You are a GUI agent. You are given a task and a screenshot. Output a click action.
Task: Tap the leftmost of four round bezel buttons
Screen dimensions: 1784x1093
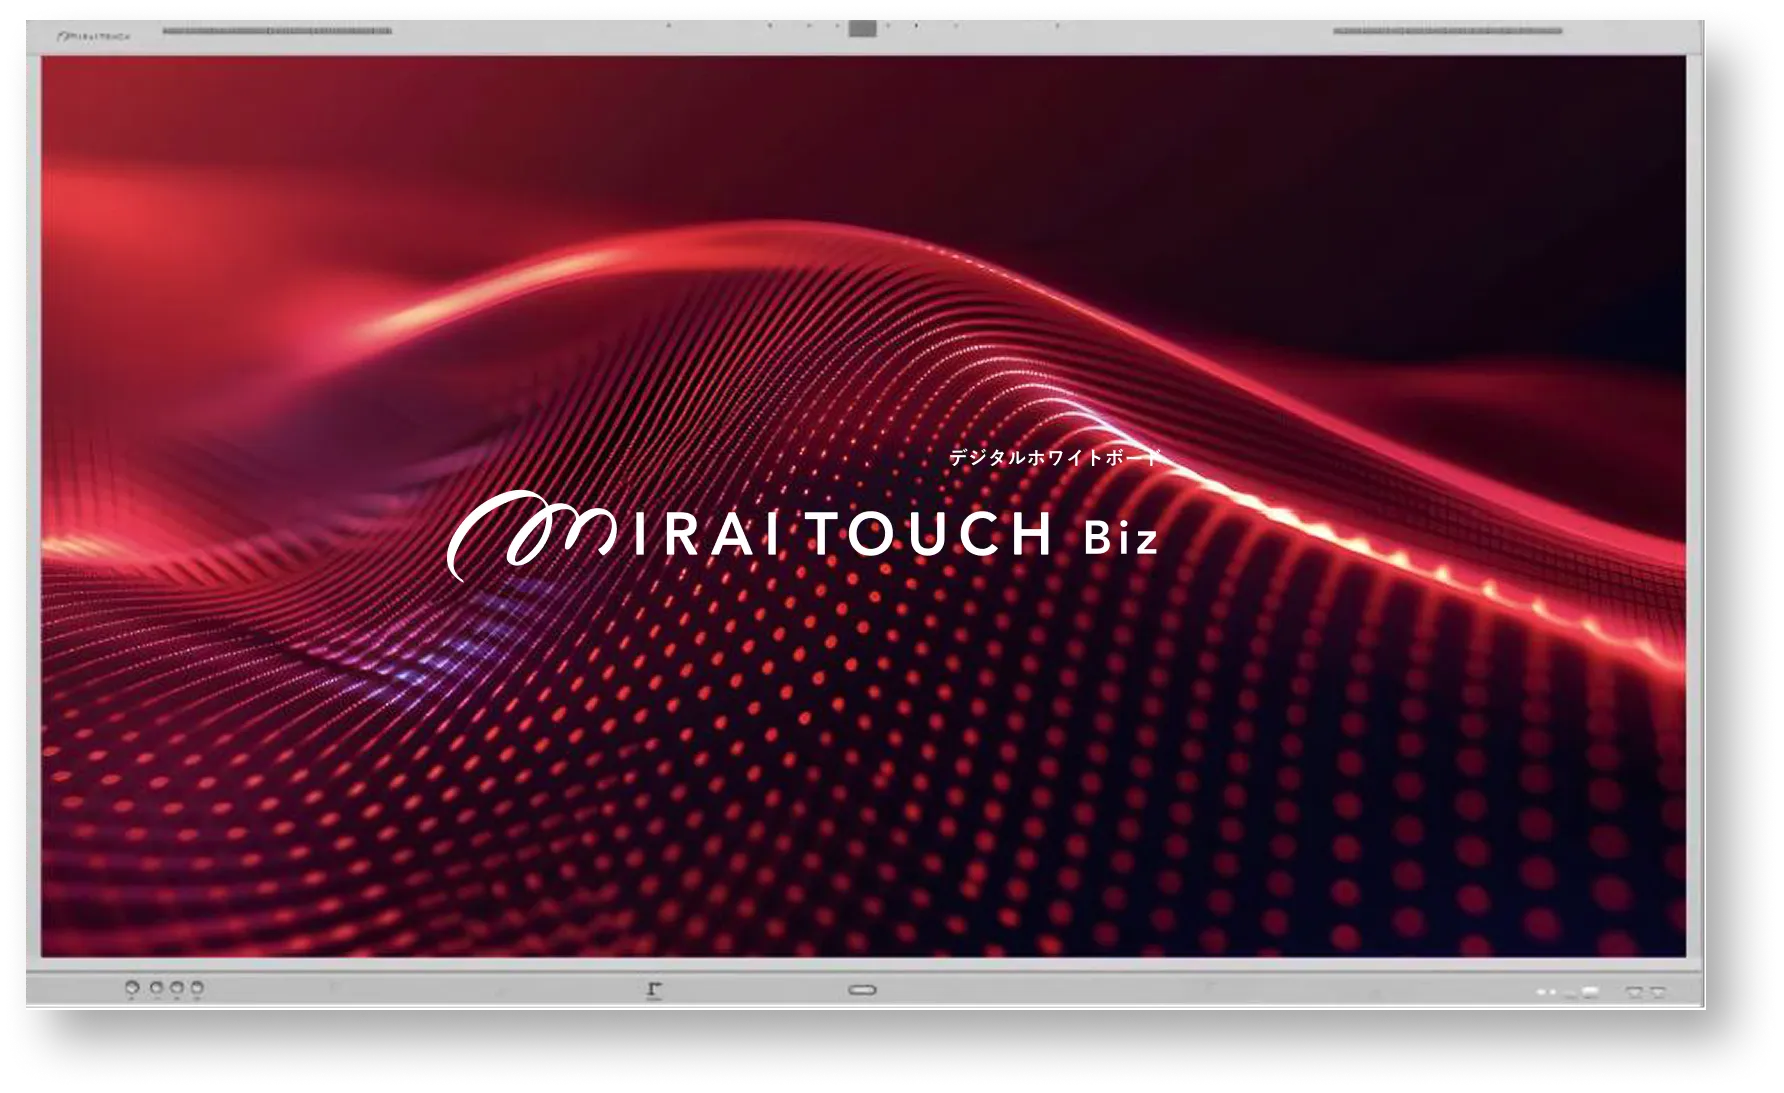132,988
